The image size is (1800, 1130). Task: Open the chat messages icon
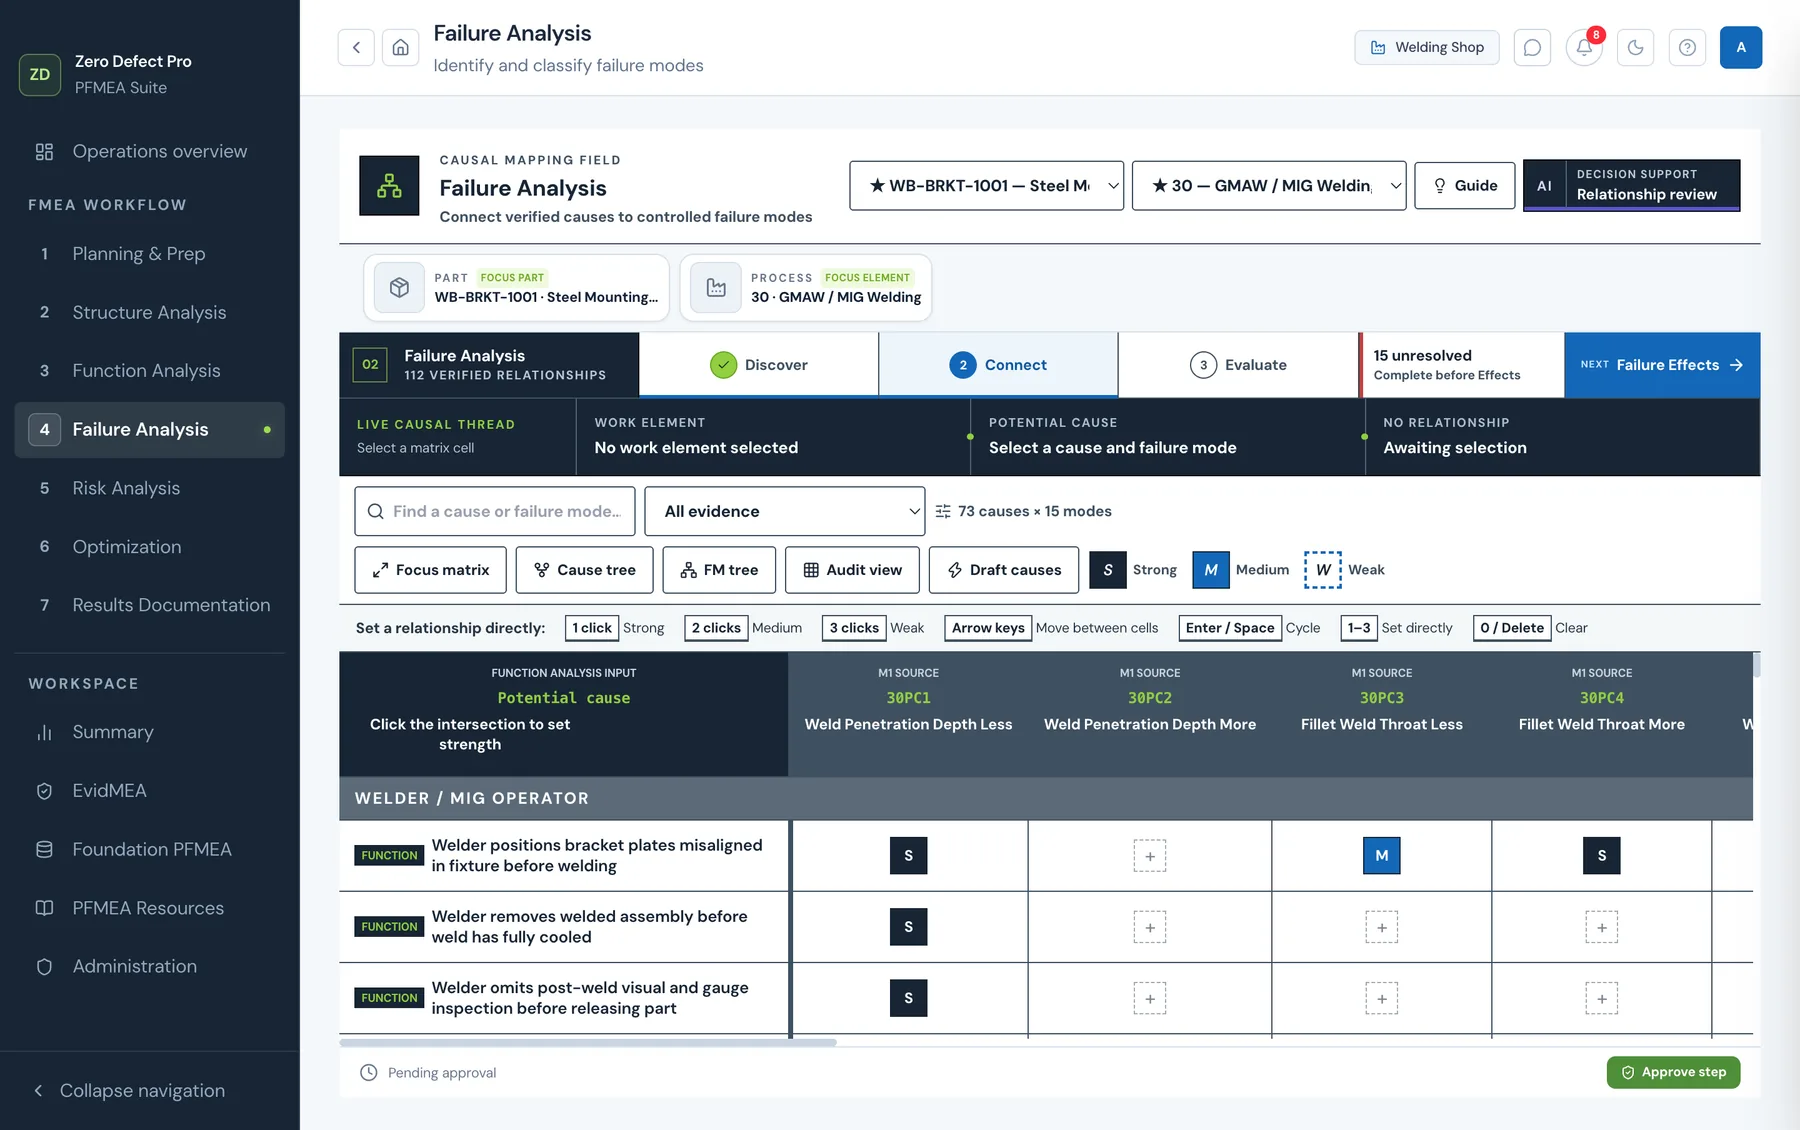coord(1532,47)
